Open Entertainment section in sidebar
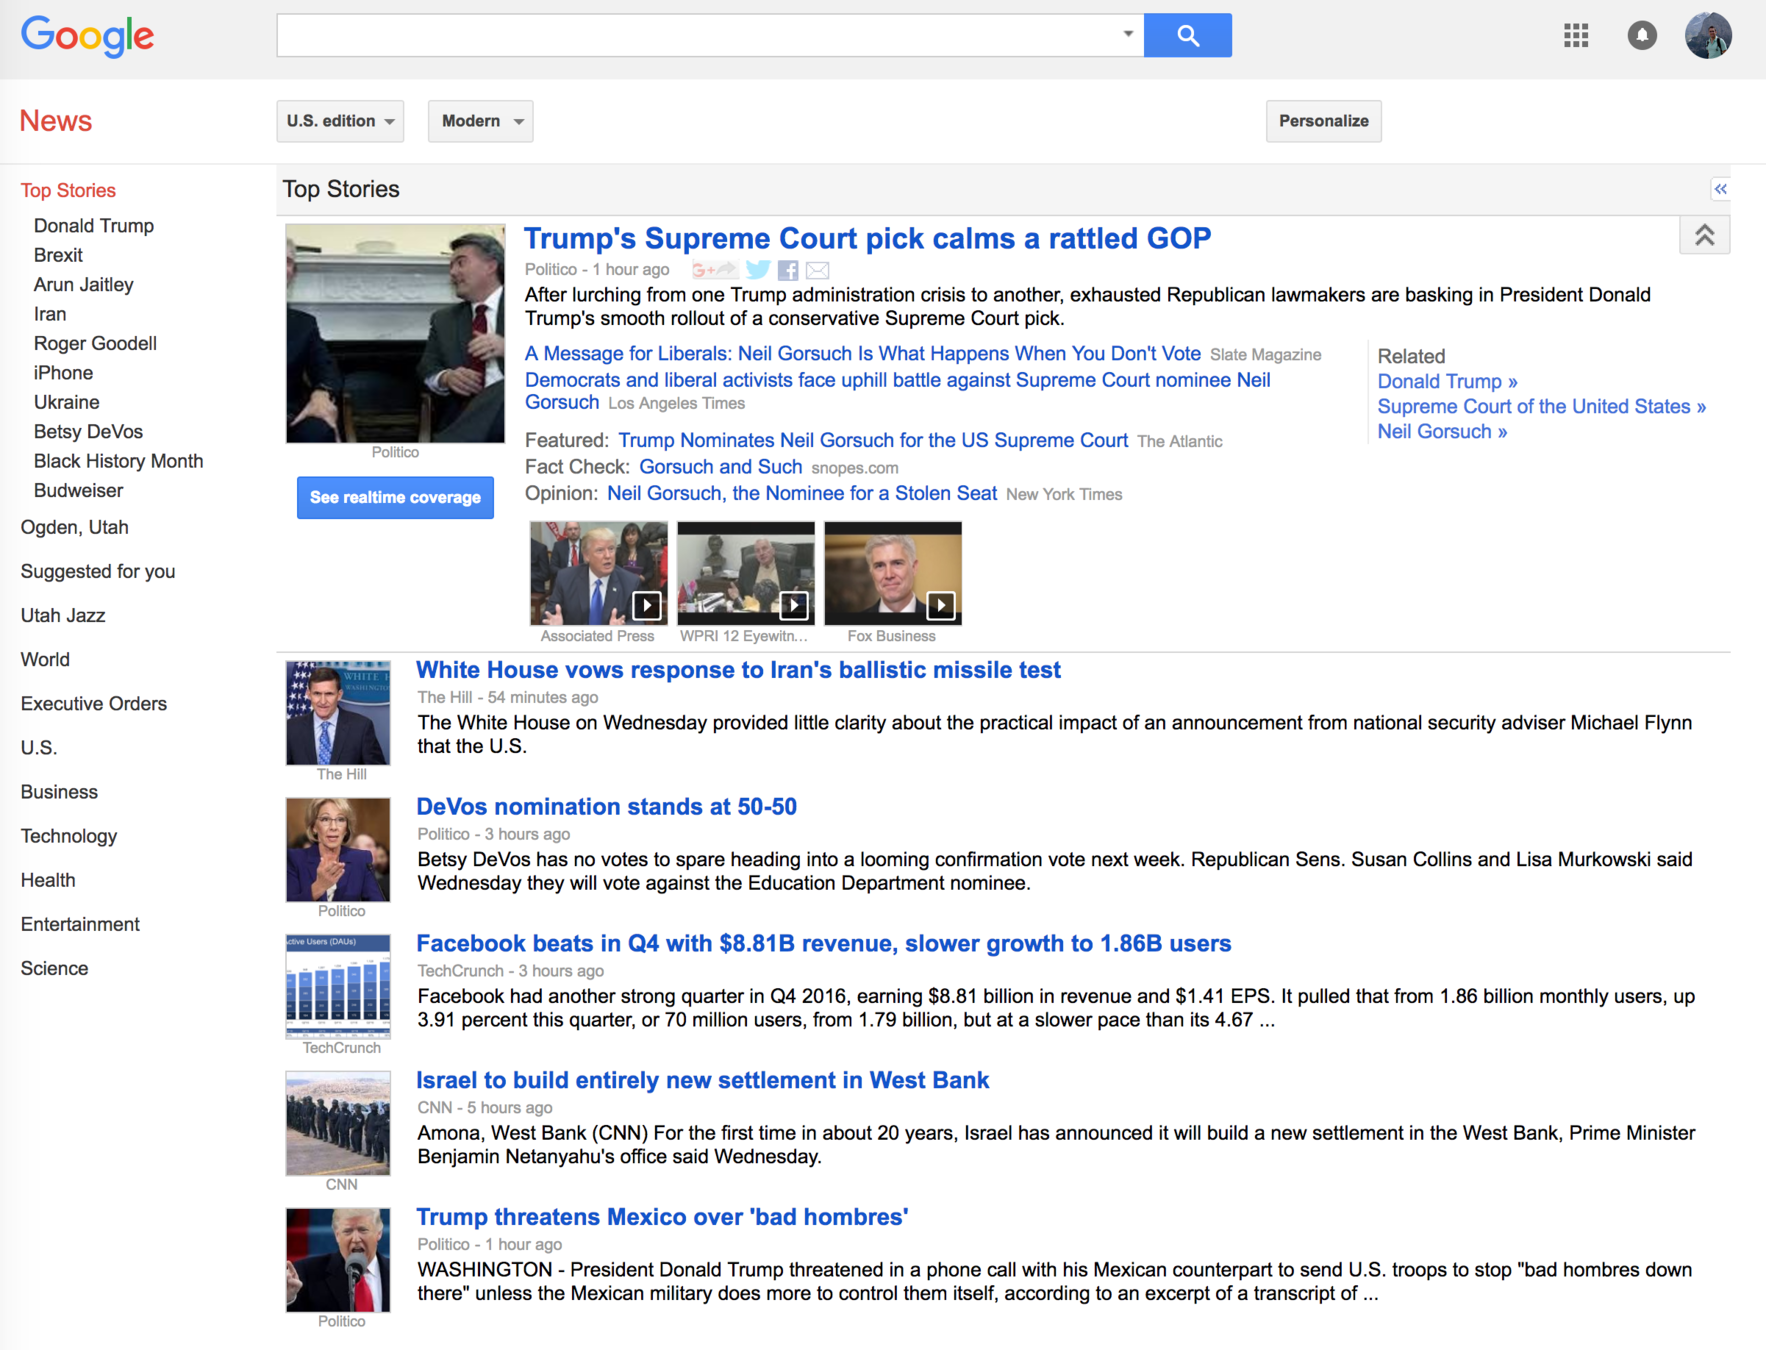This screenshot has height=1350, width=1766. 80,924
